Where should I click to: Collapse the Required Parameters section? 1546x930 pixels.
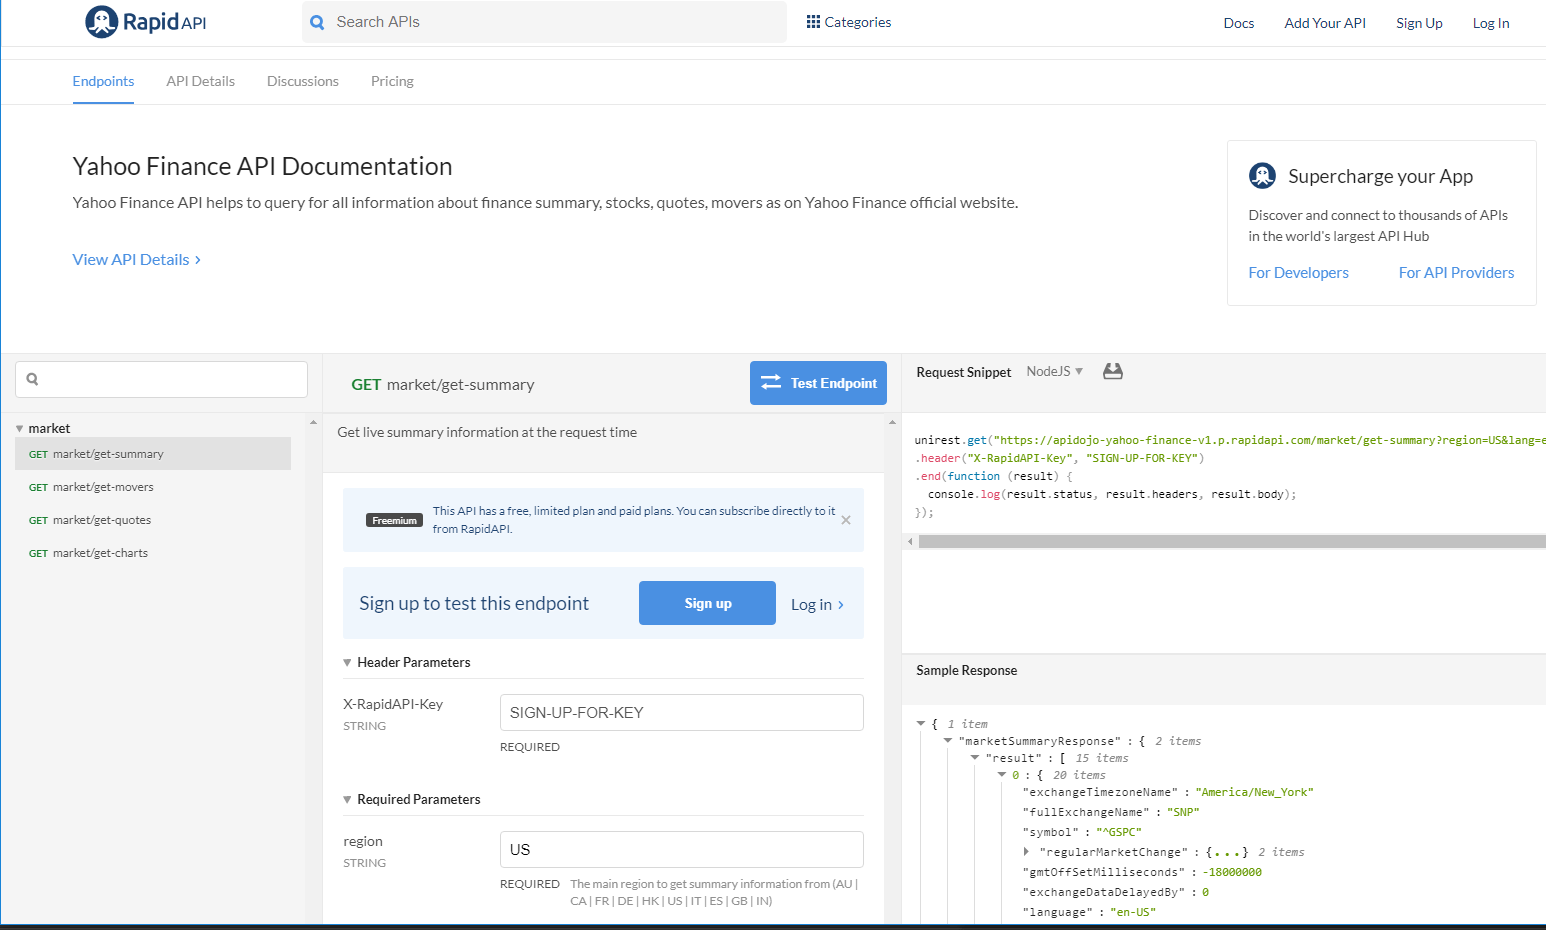tap(347, 799)
